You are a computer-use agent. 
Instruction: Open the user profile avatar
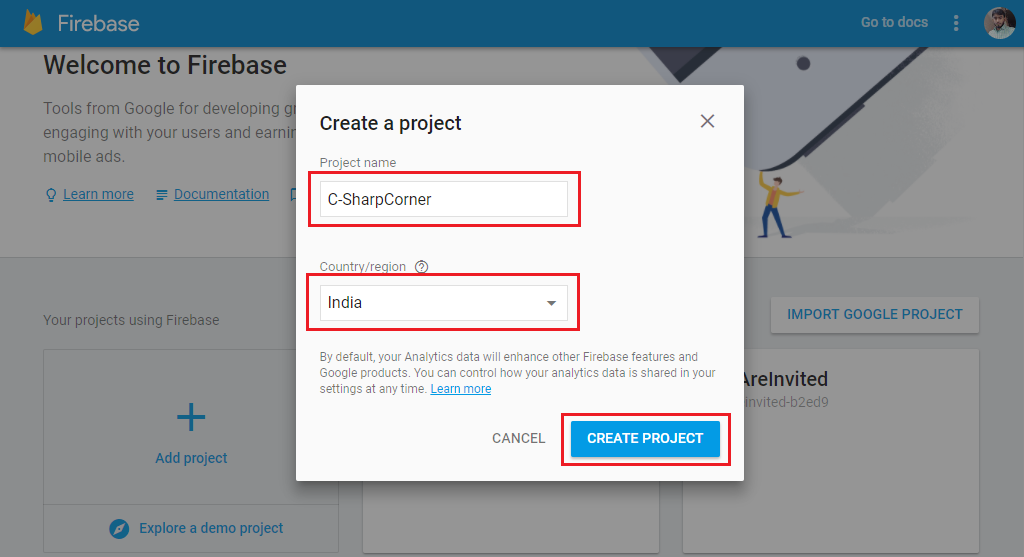coord(1000,23)
